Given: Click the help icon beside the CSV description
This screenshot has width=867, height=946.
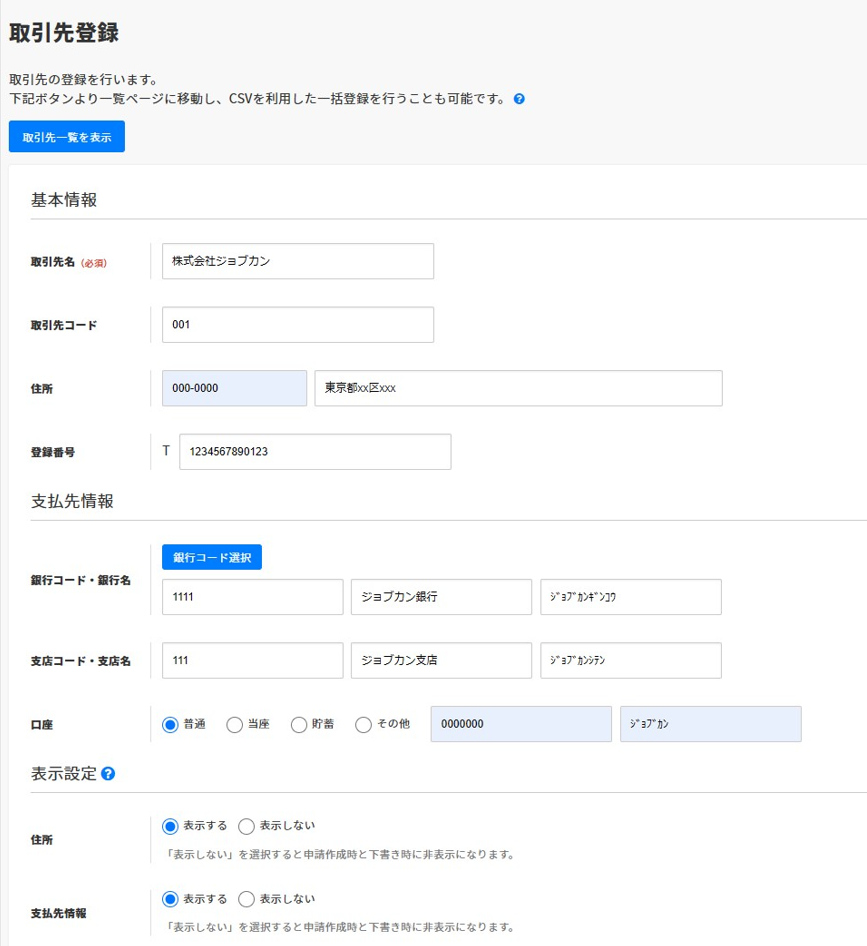Looking at the screenshot, I should [519, 99].
